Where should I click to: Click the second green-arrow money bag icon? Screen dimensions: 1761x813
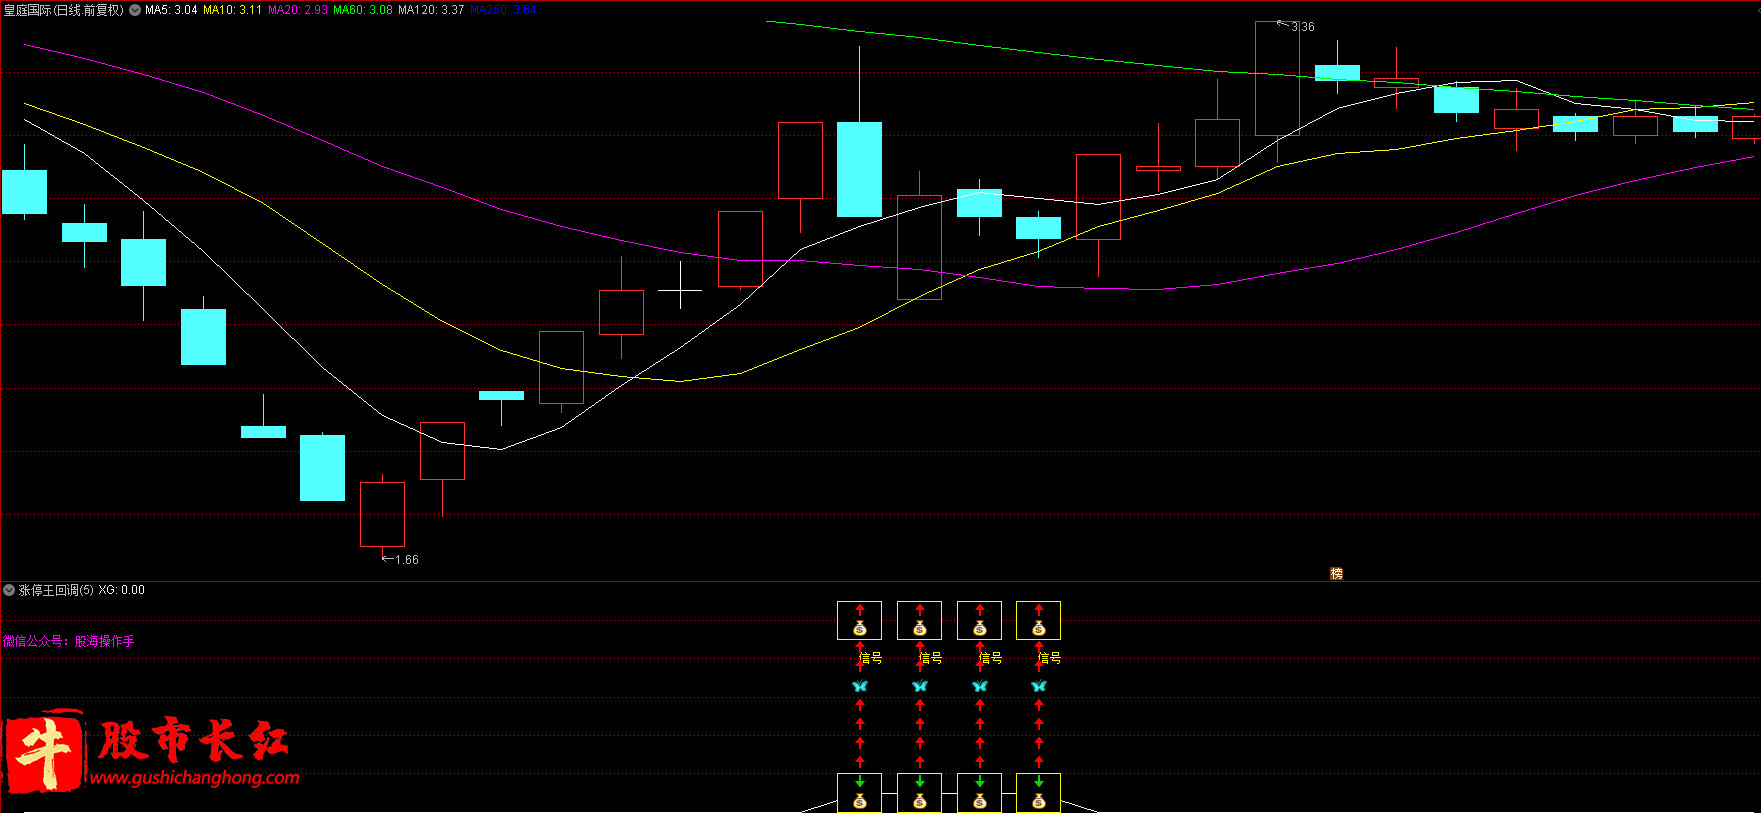(x=919, y=792)
